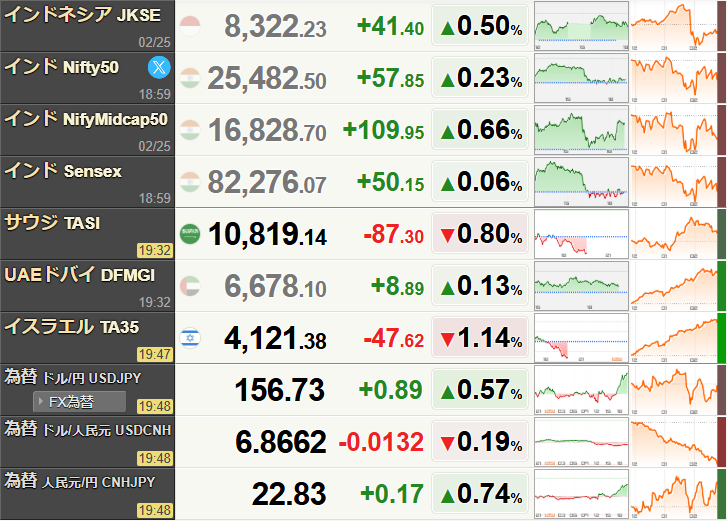Open the 為替 人民元/円 CNHJPY link
727x521 pixels.
tap(79, 481)
